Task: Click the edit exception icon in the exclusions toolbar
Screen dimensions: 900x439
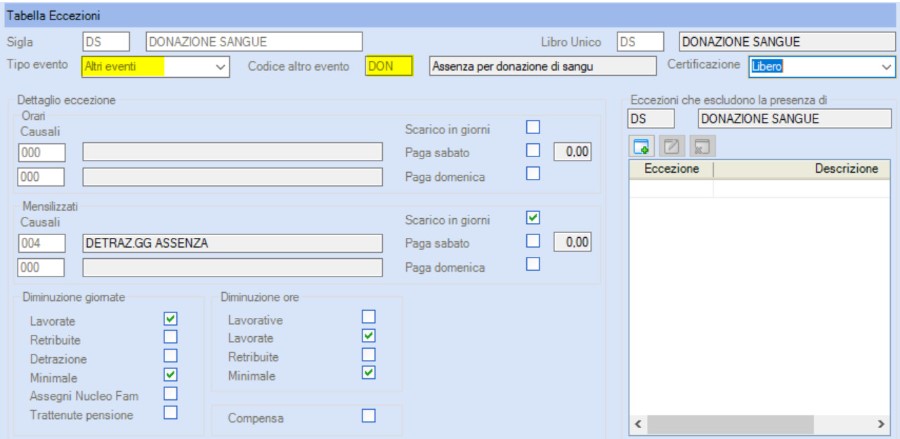Action: pyautogui.click(x=672, y=146)
